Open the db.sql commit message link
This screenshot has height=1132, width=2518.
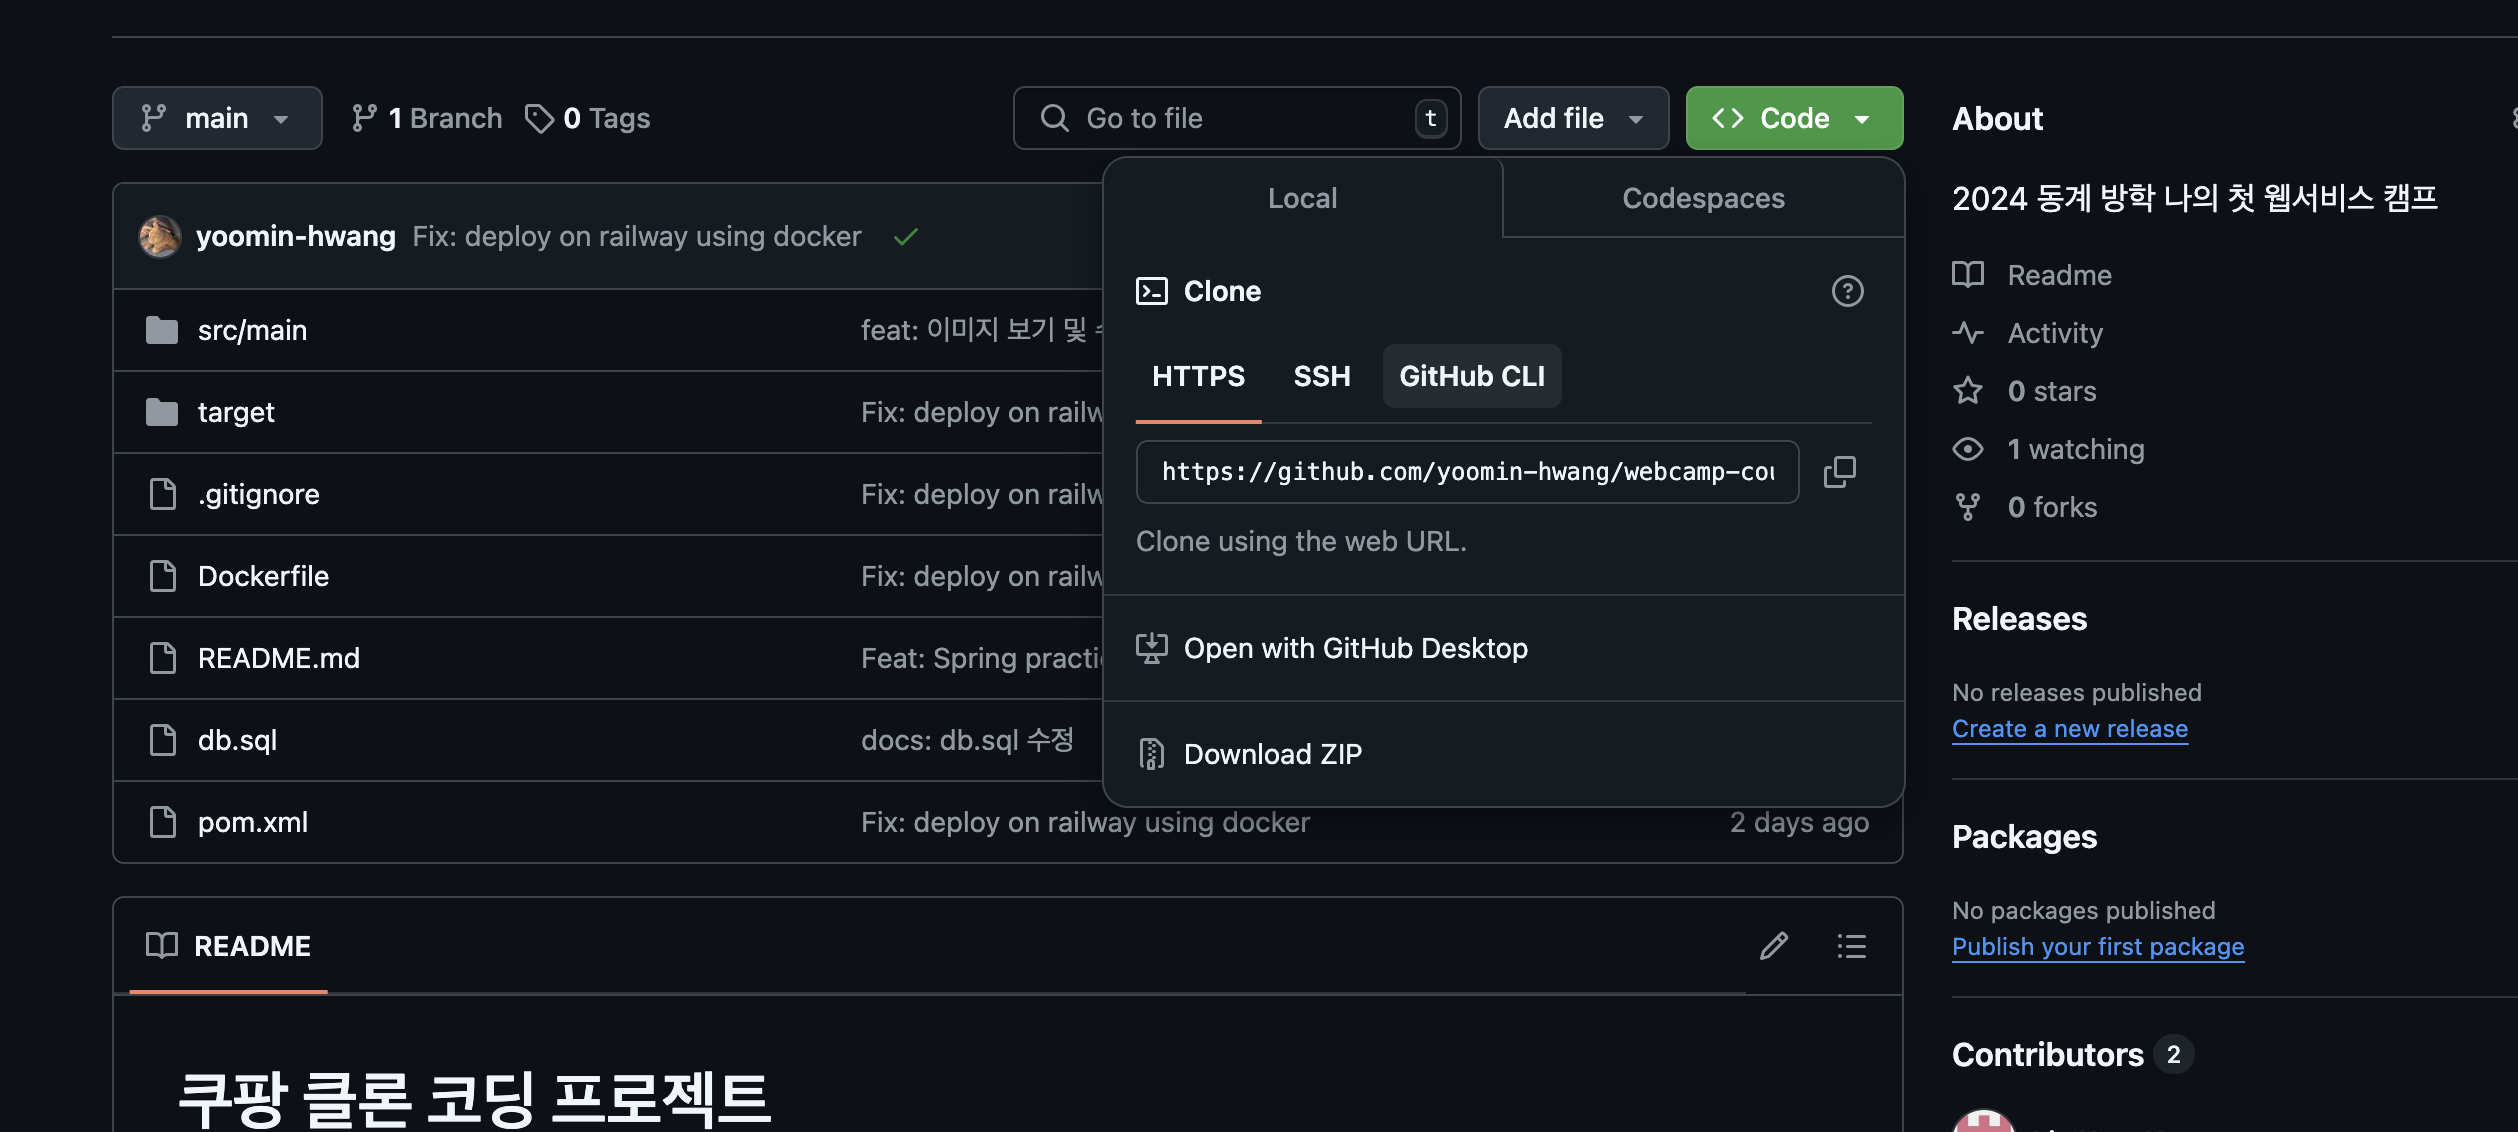[967, 740]
